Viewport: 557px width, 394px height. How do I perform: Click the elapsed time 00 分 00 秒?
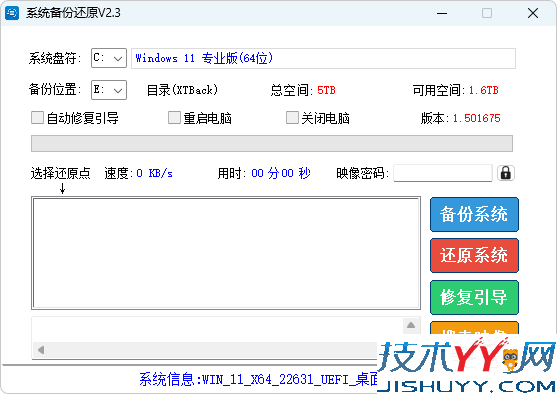(x=281, y=173)
